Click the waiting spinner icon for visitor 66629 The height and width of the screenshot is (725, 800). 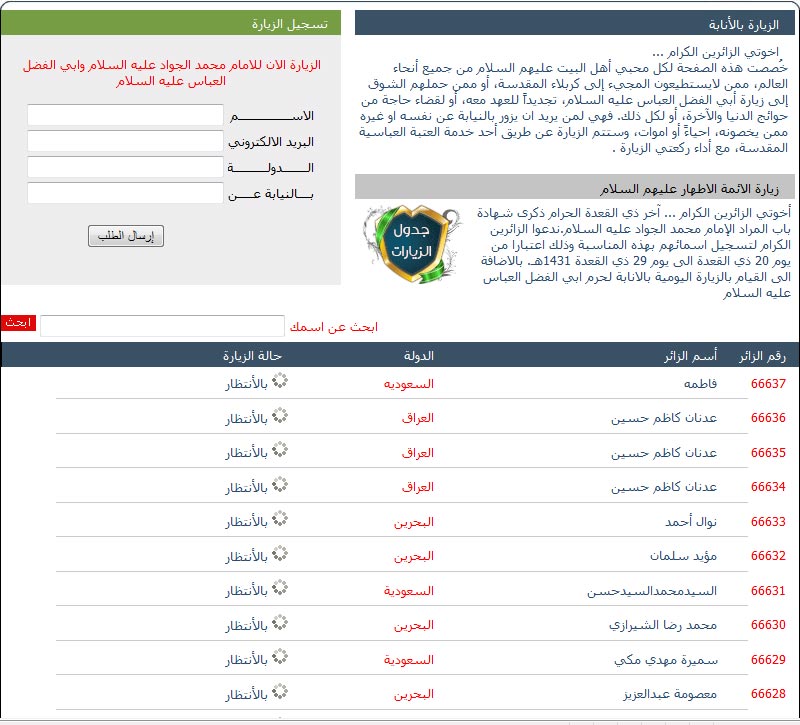pos(280,659)
